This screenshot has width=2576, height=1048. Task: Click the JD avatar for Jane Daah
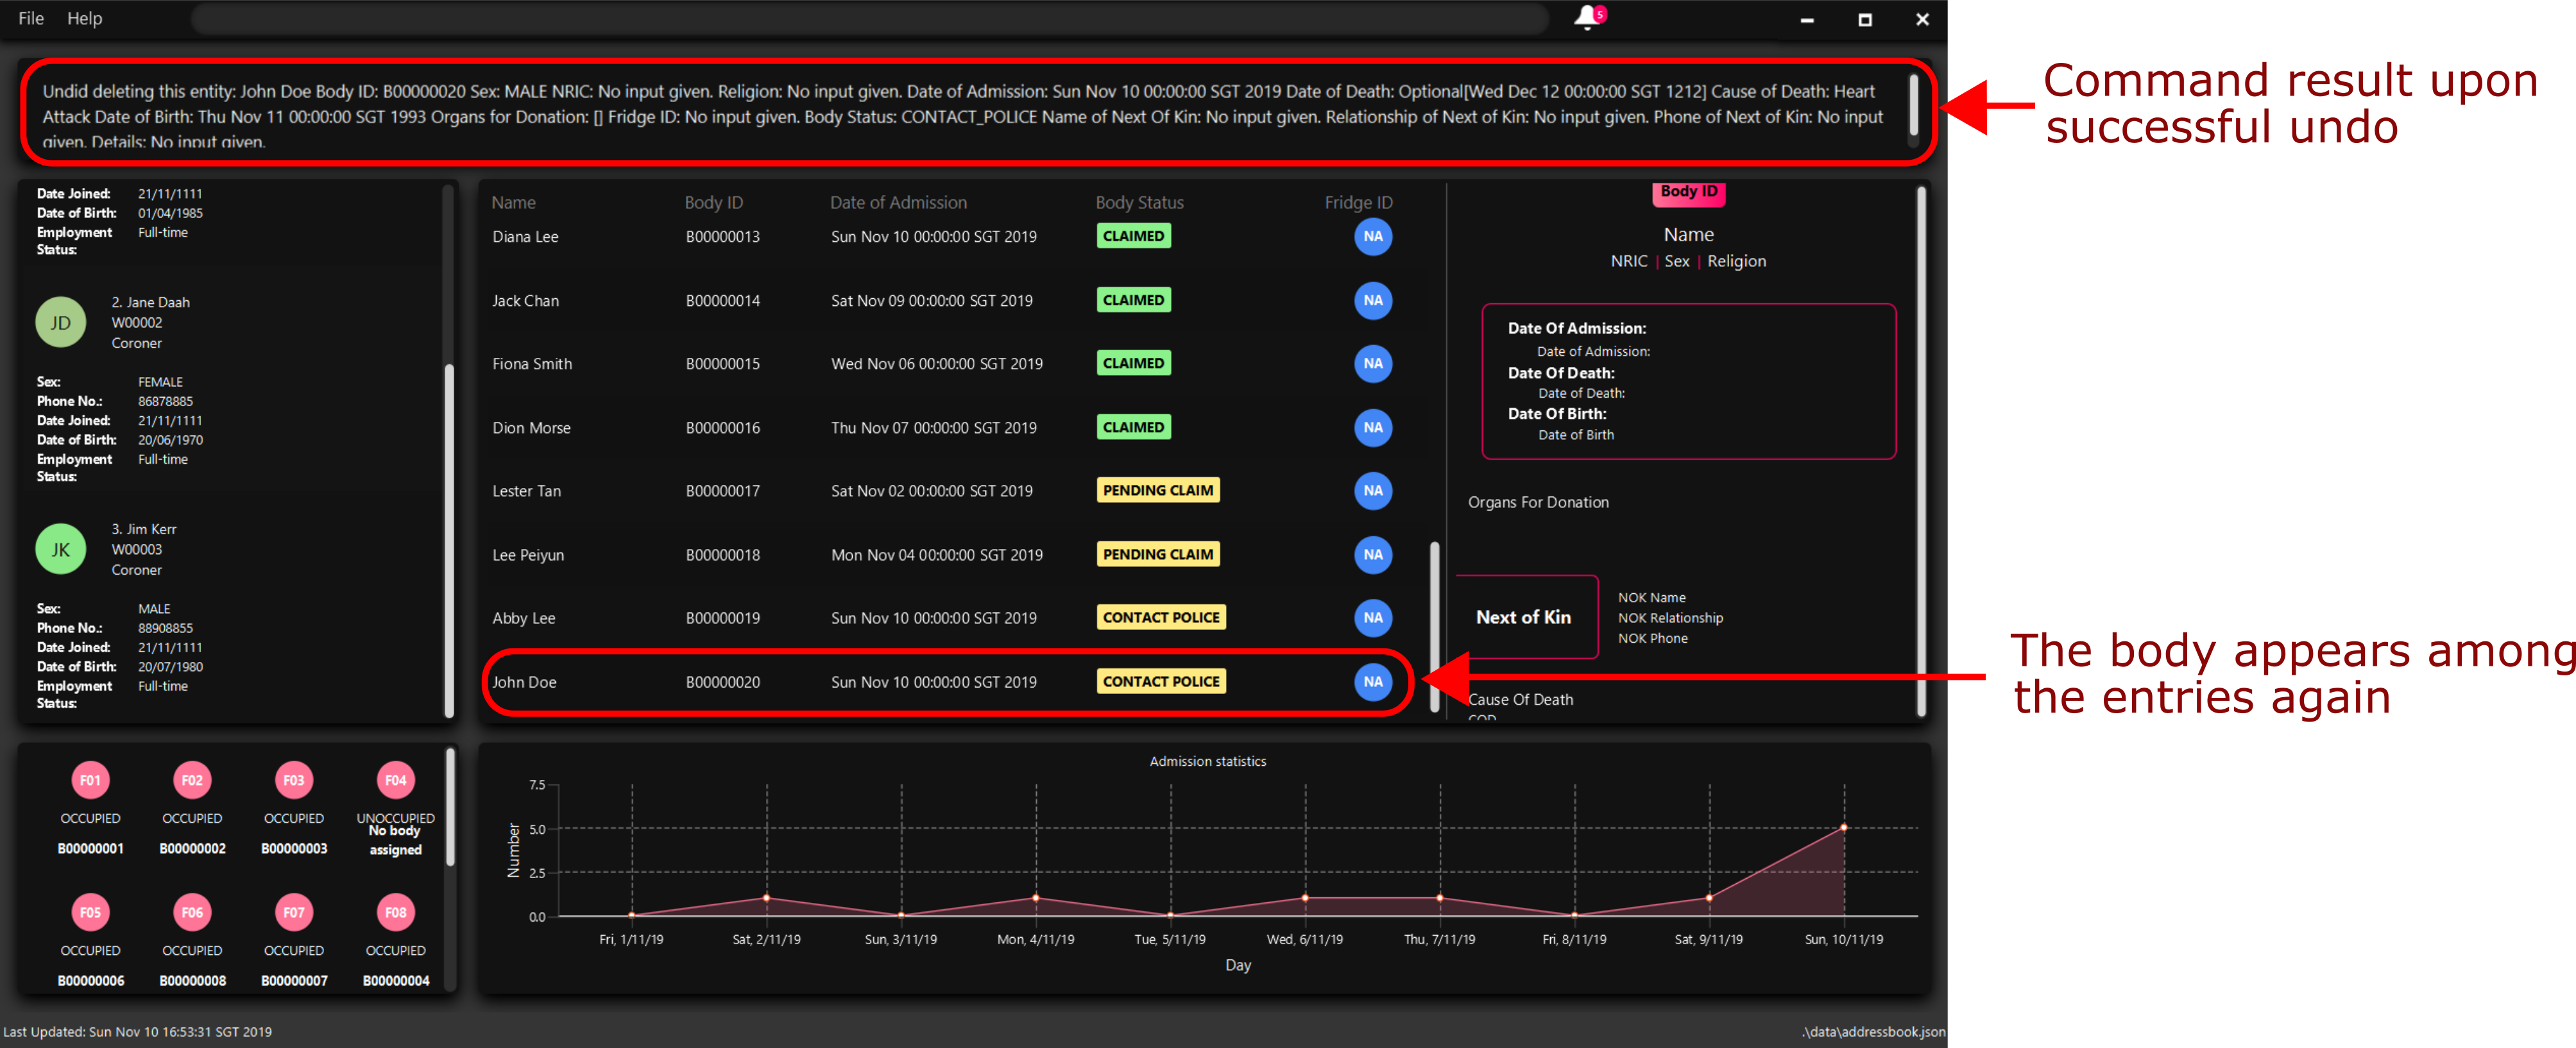[x=61, y=322]
